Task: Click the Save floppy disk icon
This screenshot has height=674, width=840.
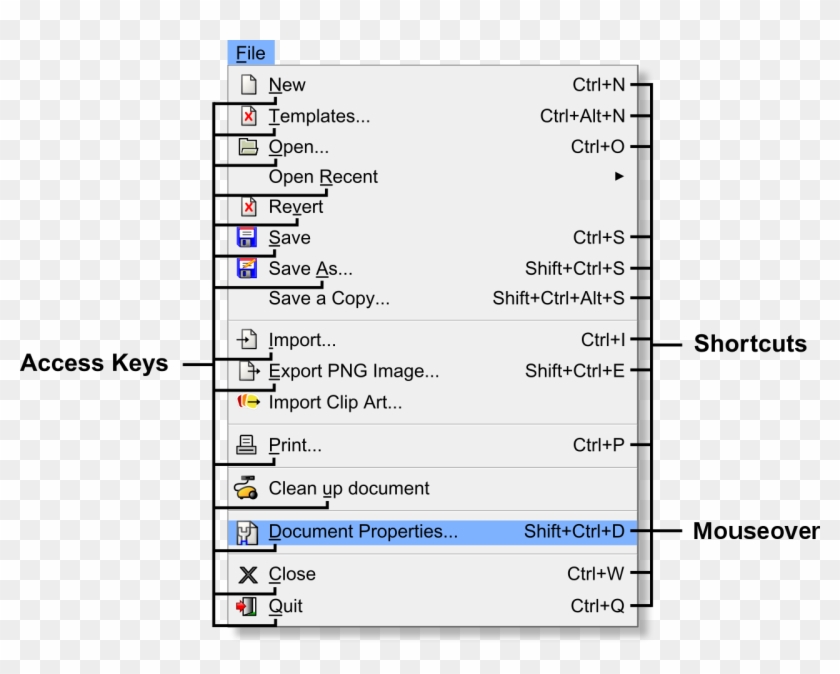Action: pyautogui.click(x=245, y=237)
